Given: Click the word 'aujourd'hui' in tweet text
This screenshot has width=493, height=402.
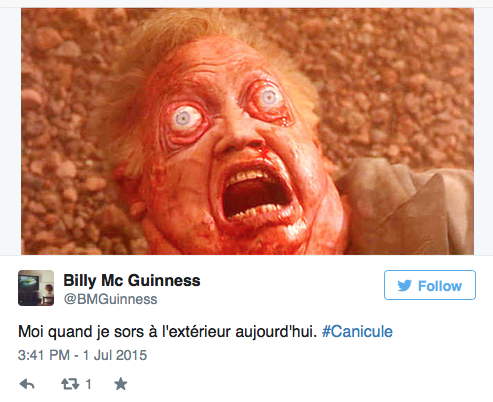Looking at the screenshot, I should pyautogui.click(x=276, y=332).
